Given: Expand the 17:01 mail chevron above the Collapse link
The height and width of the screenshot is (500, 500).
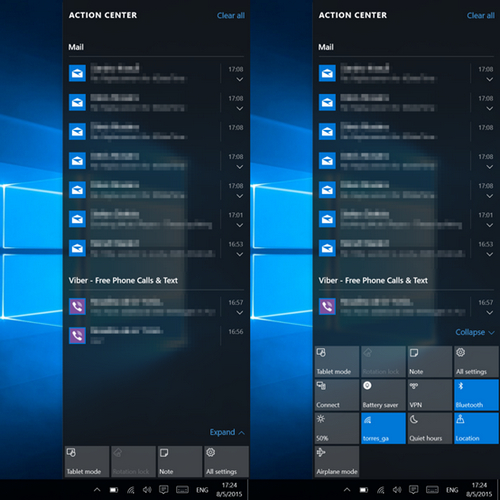Looking at the screenshot, I should click(x=489, y=225).
